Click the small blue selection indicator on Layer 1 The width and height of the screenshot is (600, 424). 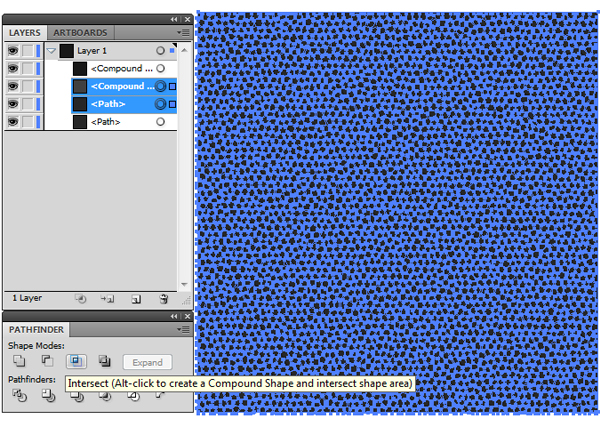coord(172,51)
